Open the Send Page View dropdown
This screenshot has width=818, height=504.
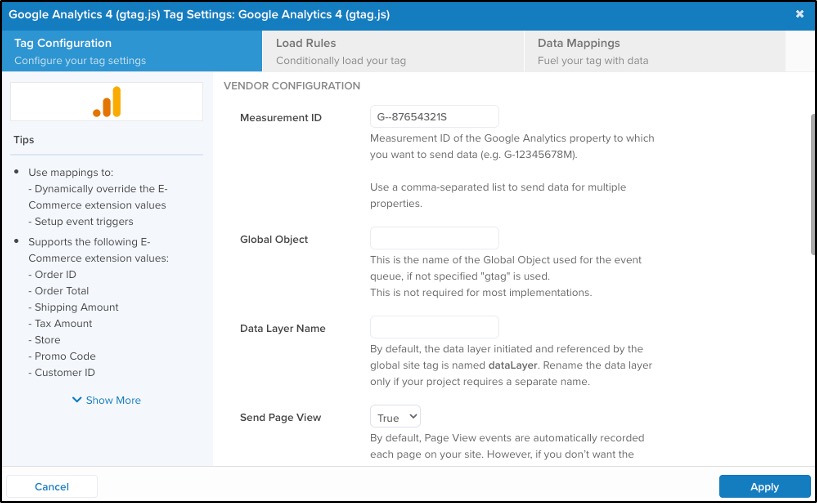pyautogui.click(x=396, y=417)
